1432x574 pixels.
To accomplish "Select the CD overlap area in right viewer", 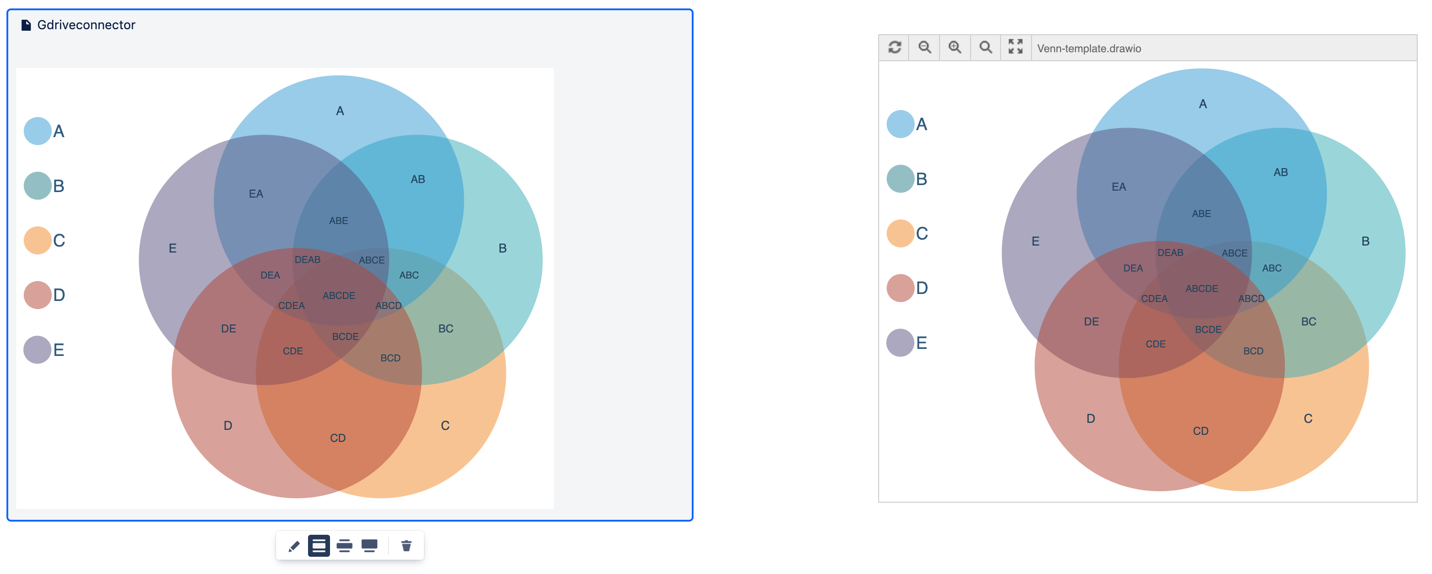I will [1201, 431].
